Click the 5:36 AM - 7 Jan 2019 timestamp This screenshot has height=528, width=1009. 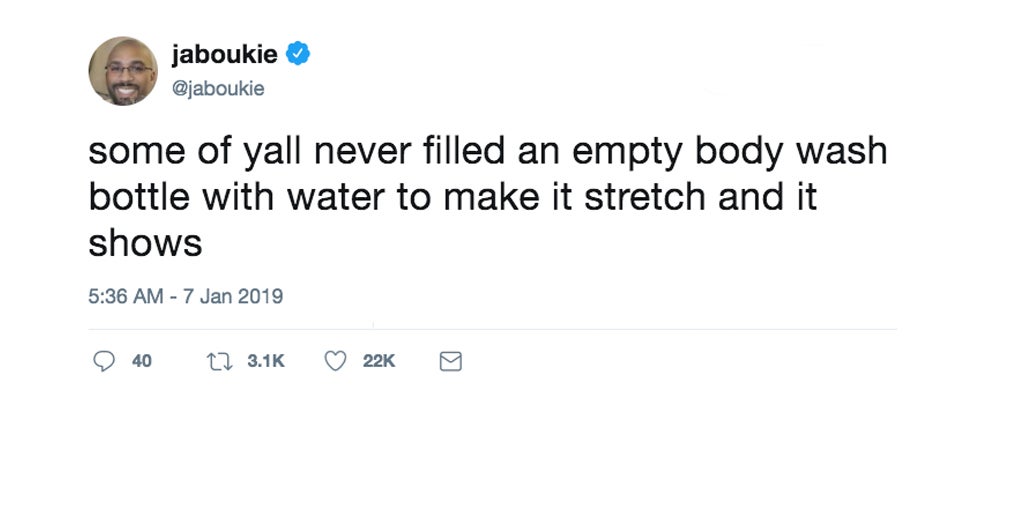[185, 296]
